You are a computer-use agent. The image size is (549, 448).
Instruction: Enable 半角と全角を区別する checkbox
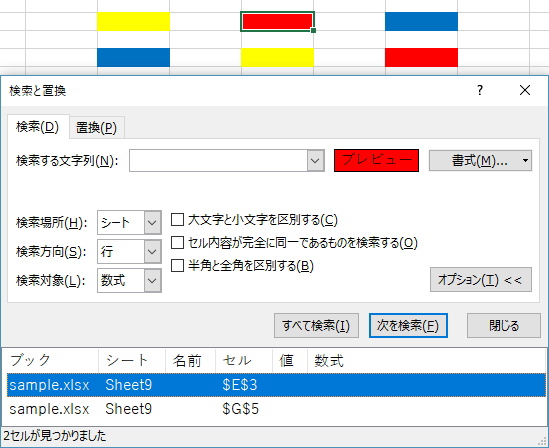178,266
